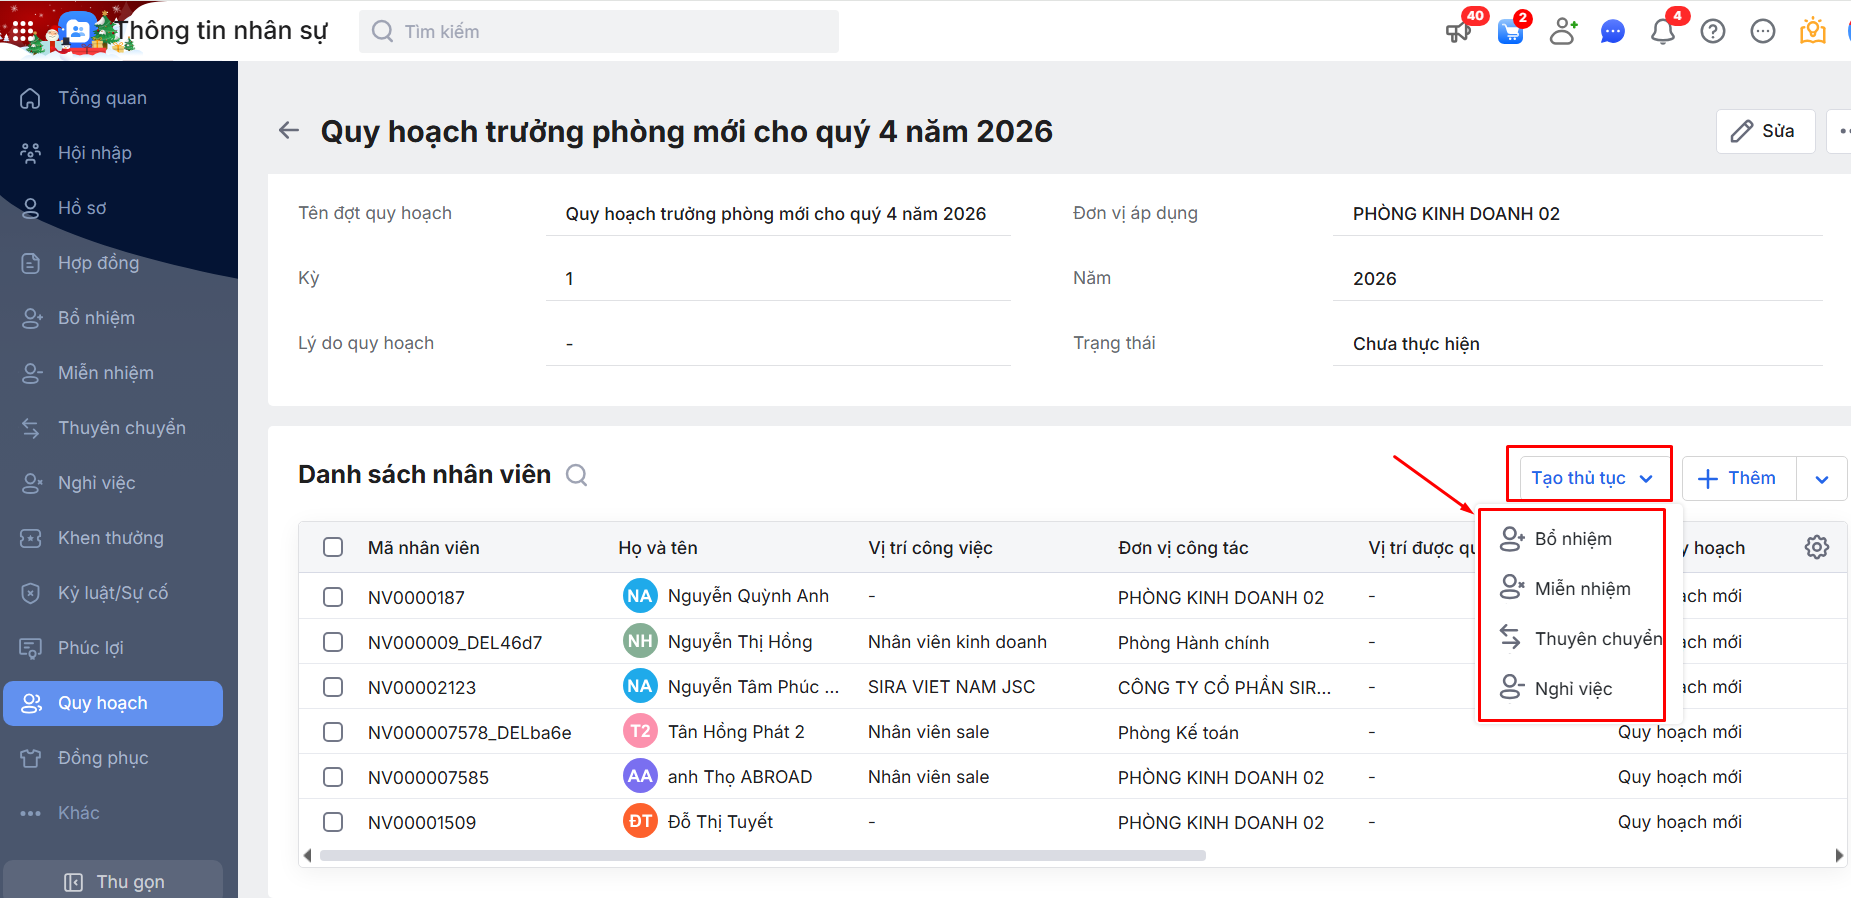
Task: Expand the Tạo thủ tục dropdown
Action: pos(1590,478)
